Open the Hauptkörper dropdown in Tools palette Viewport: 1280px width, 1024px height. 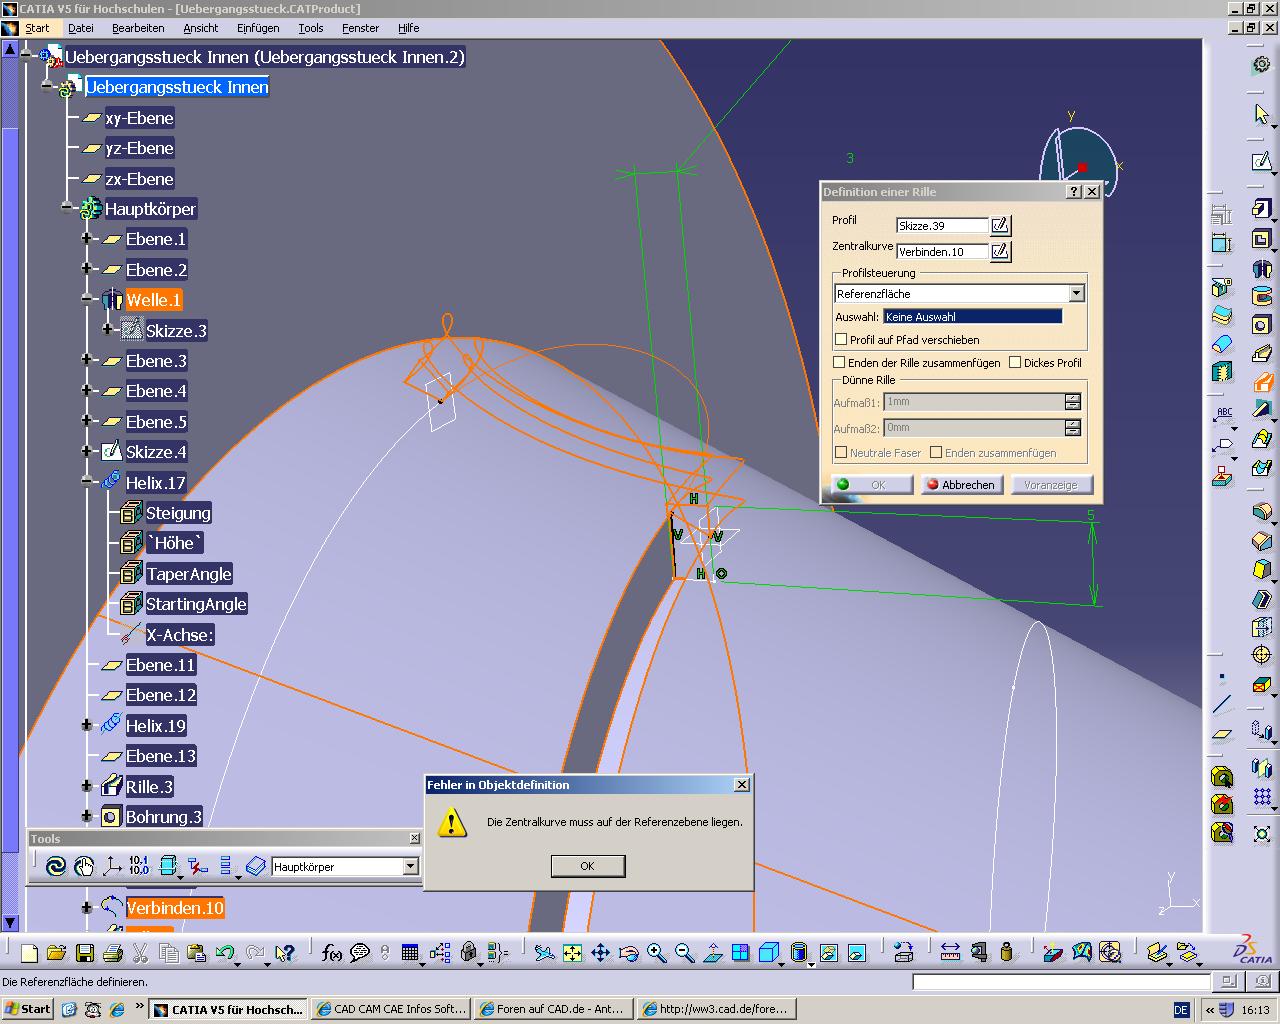tap(410, 866)
